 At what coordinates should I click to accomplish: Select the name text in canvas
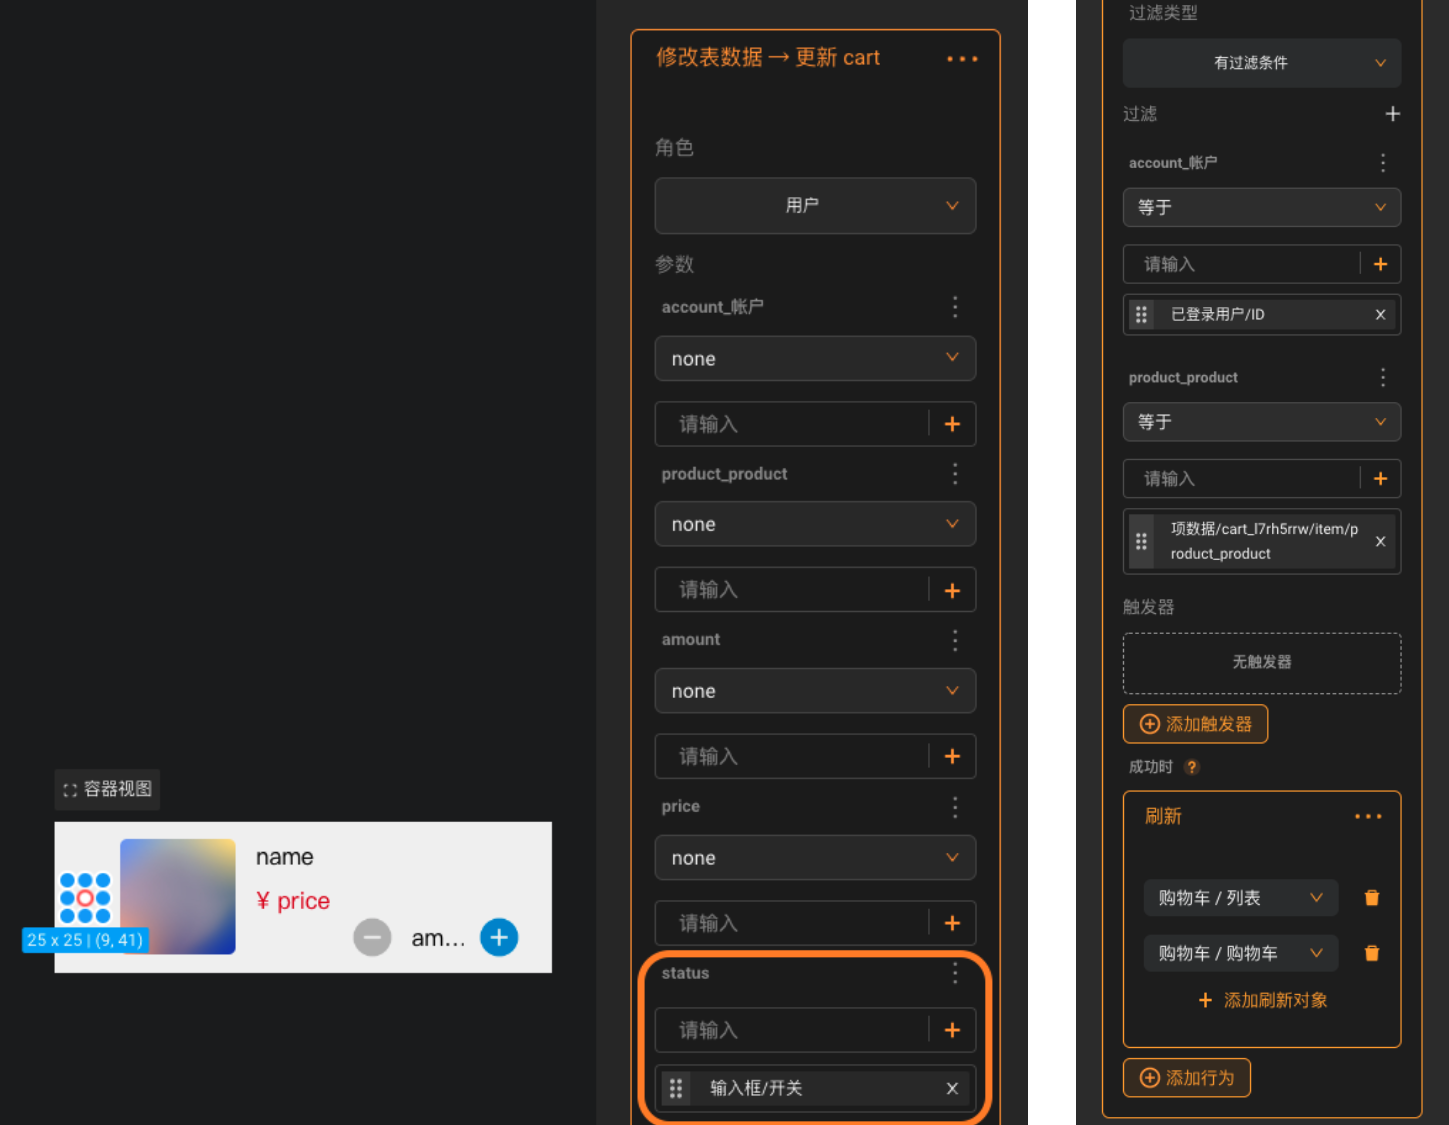tap(285, 857)
